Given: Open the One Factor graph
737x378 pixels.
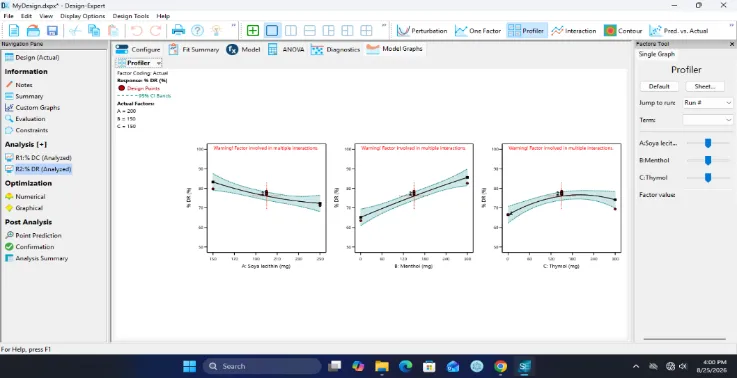Looking at the screenshot, I should 478,31.
